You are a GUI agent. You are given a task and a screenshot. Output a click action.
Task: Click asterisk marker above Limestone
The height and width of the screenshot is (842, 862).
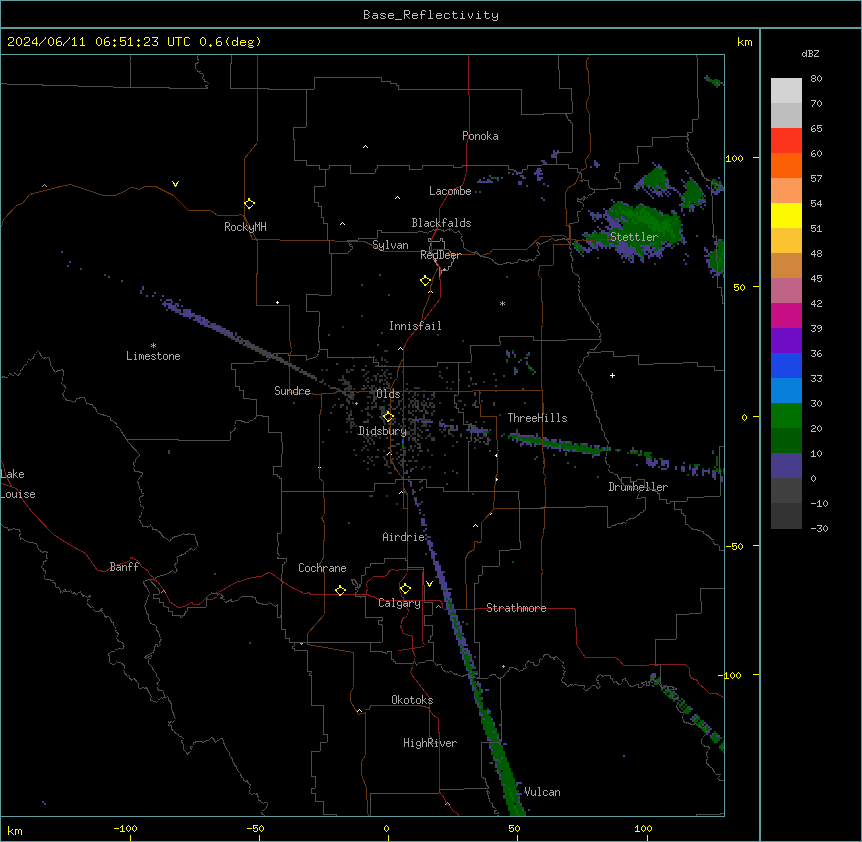[x=153, y=345]
